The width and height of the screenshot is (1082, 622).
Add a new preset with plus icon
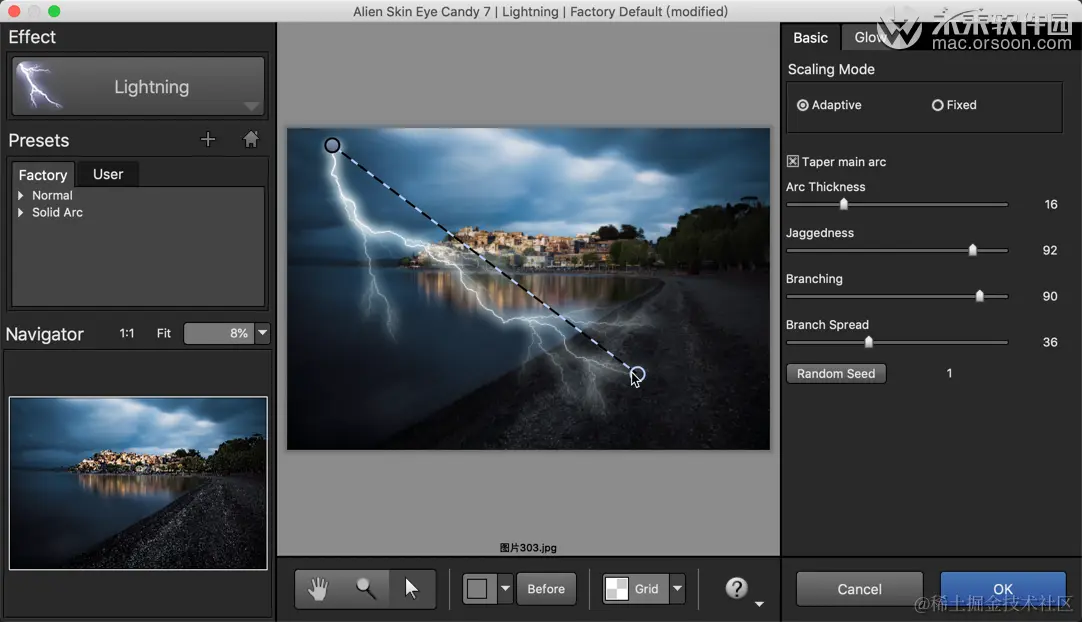pos(208,139)
